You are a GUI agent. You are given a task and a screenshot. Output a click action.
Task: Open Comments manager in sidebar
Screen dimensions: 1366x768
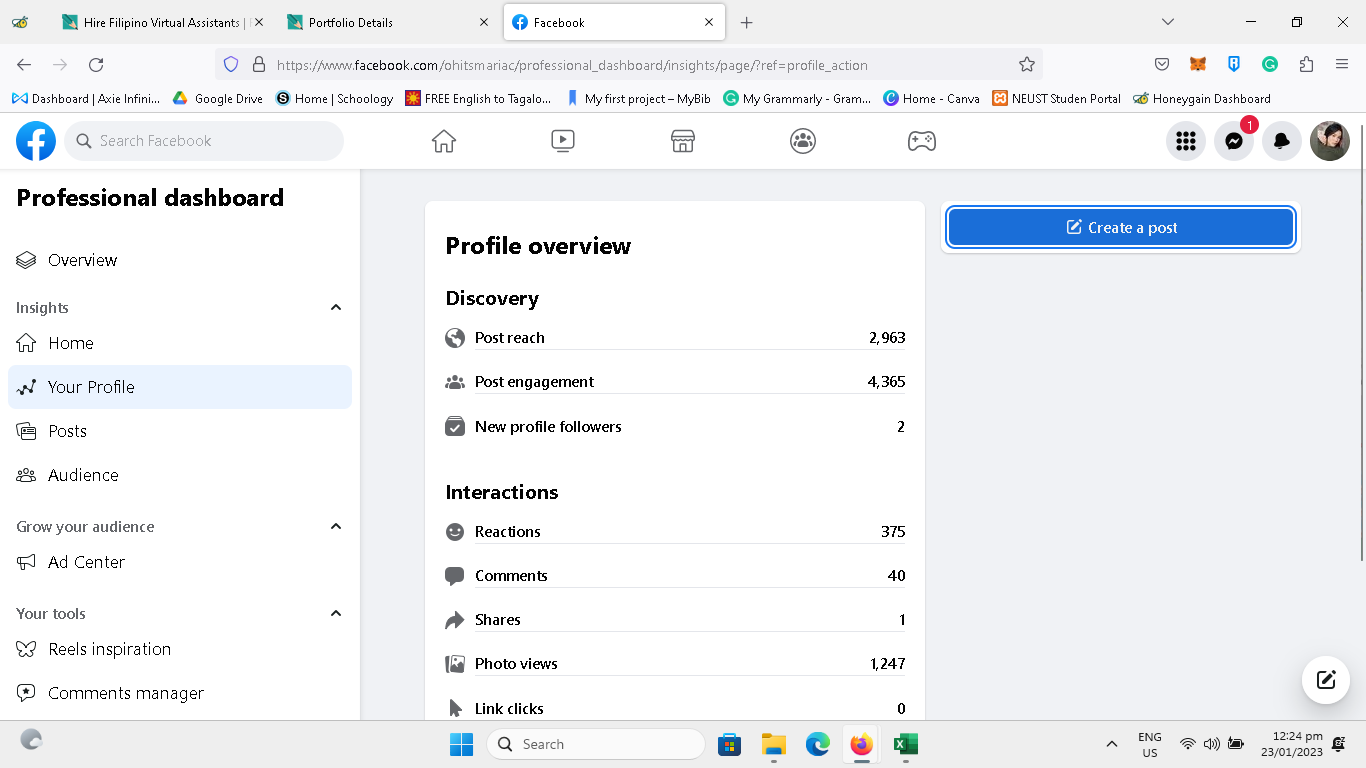(180, 693)
